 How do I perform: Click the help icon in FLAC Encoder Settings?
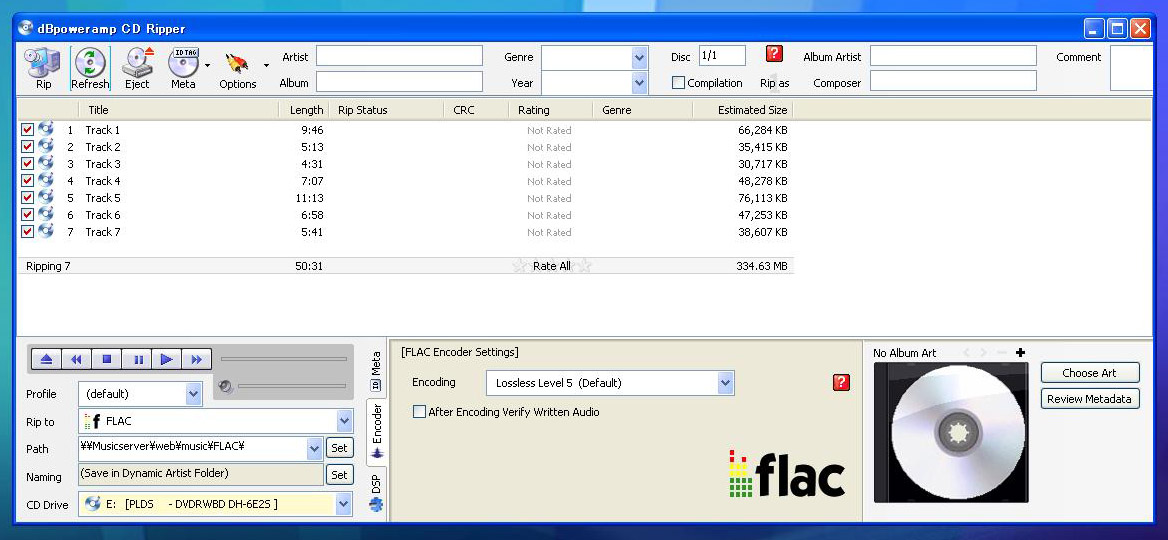coord(841,382)
